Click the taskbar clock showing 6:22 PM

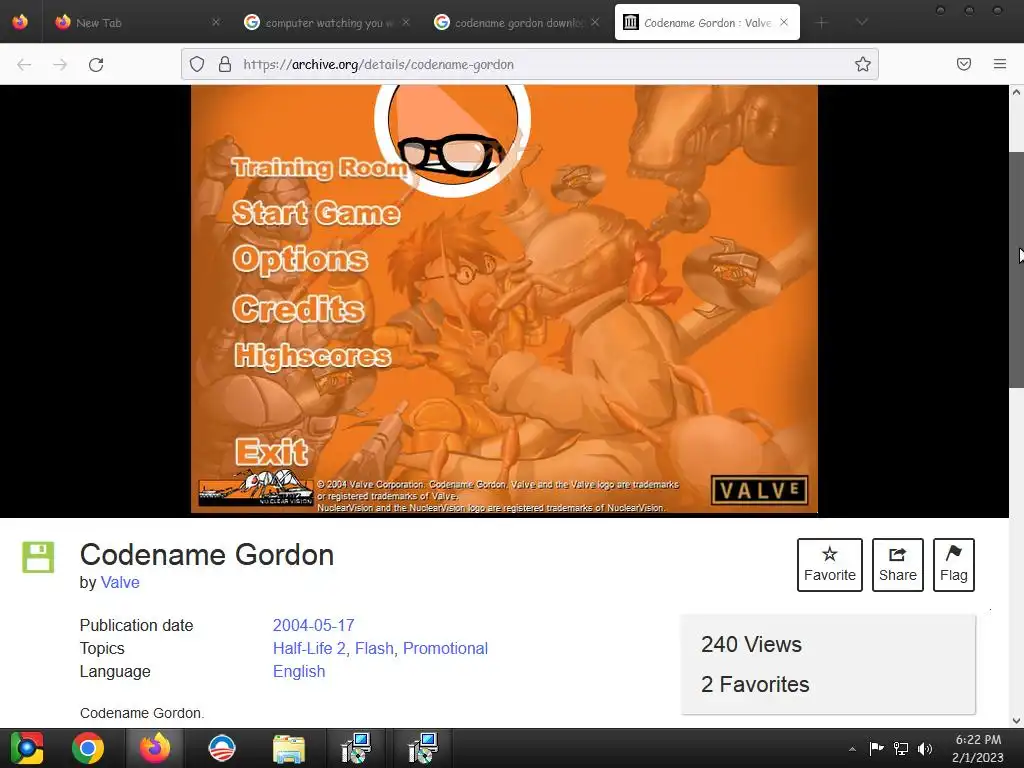[978, 748]
